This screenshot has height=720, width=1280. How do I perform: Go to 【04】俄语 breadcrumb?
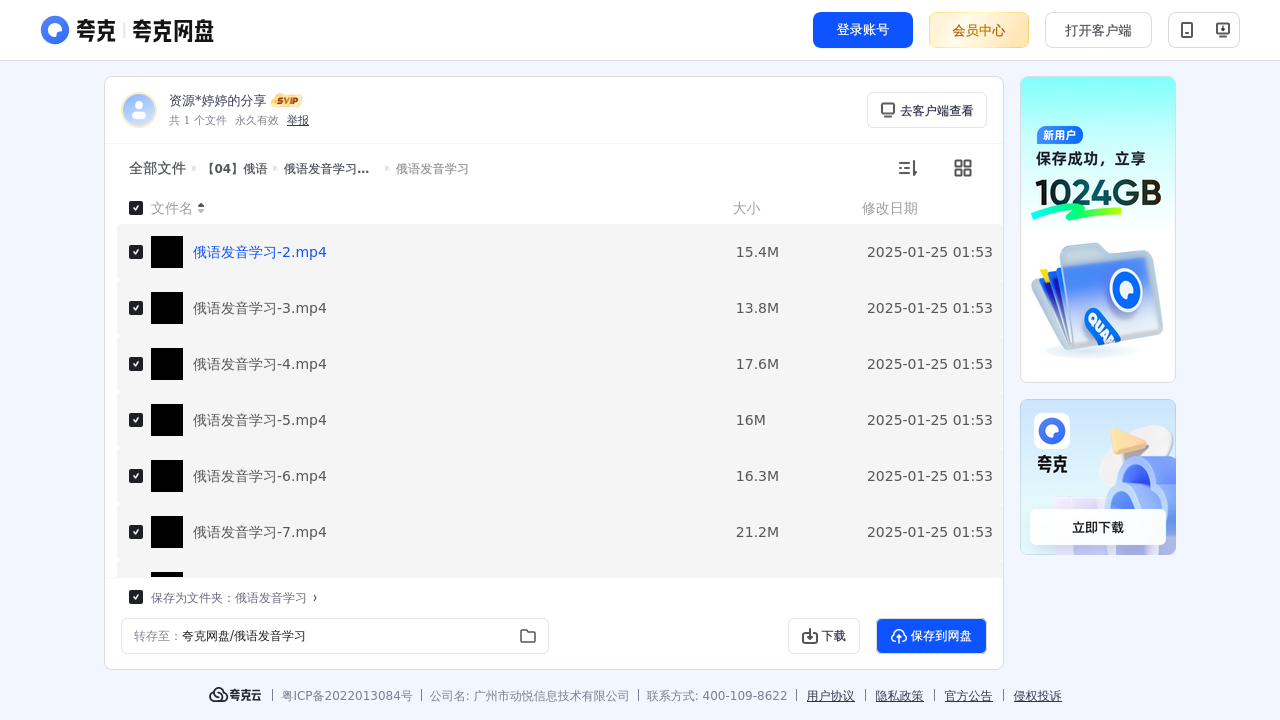click(x=235, y=168)
